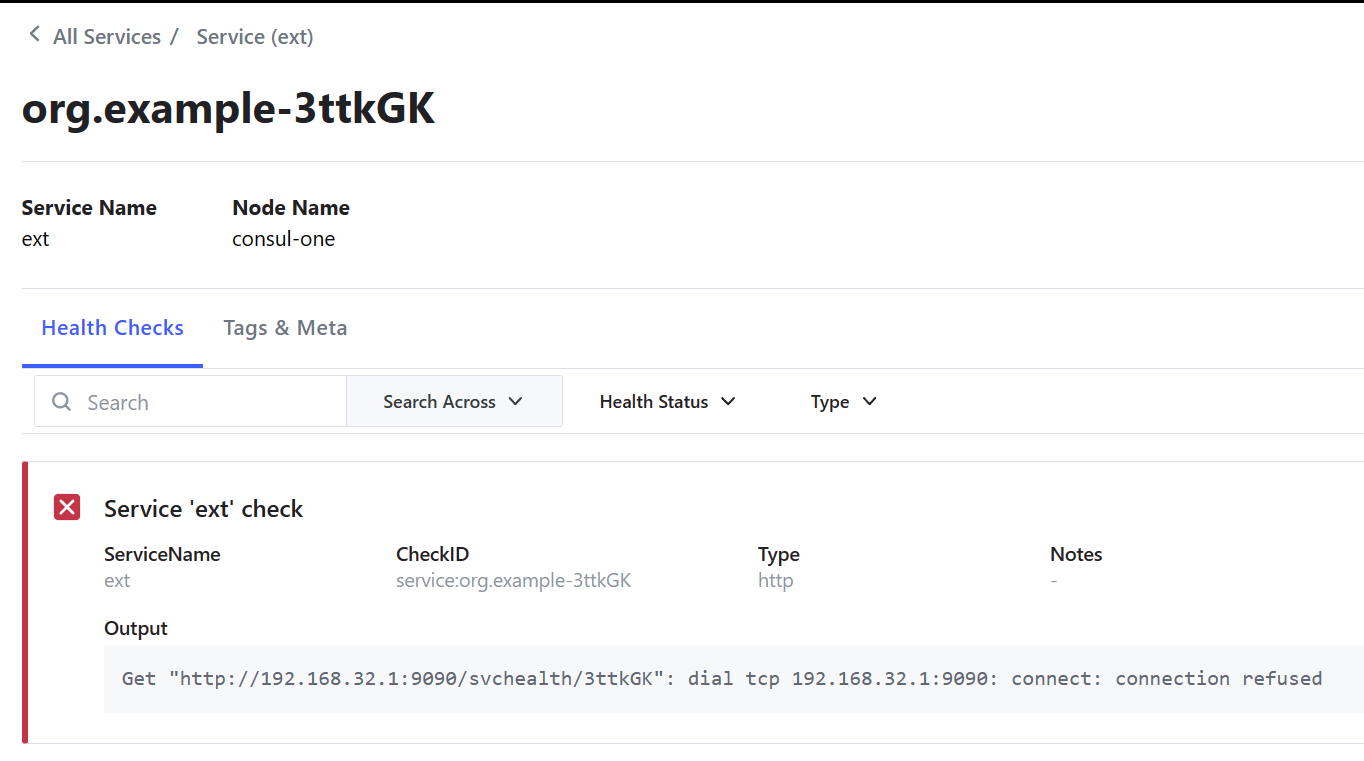This screenshot has width=1364, height=761.
Task: Click the Output label
Action: click(136, 629)
